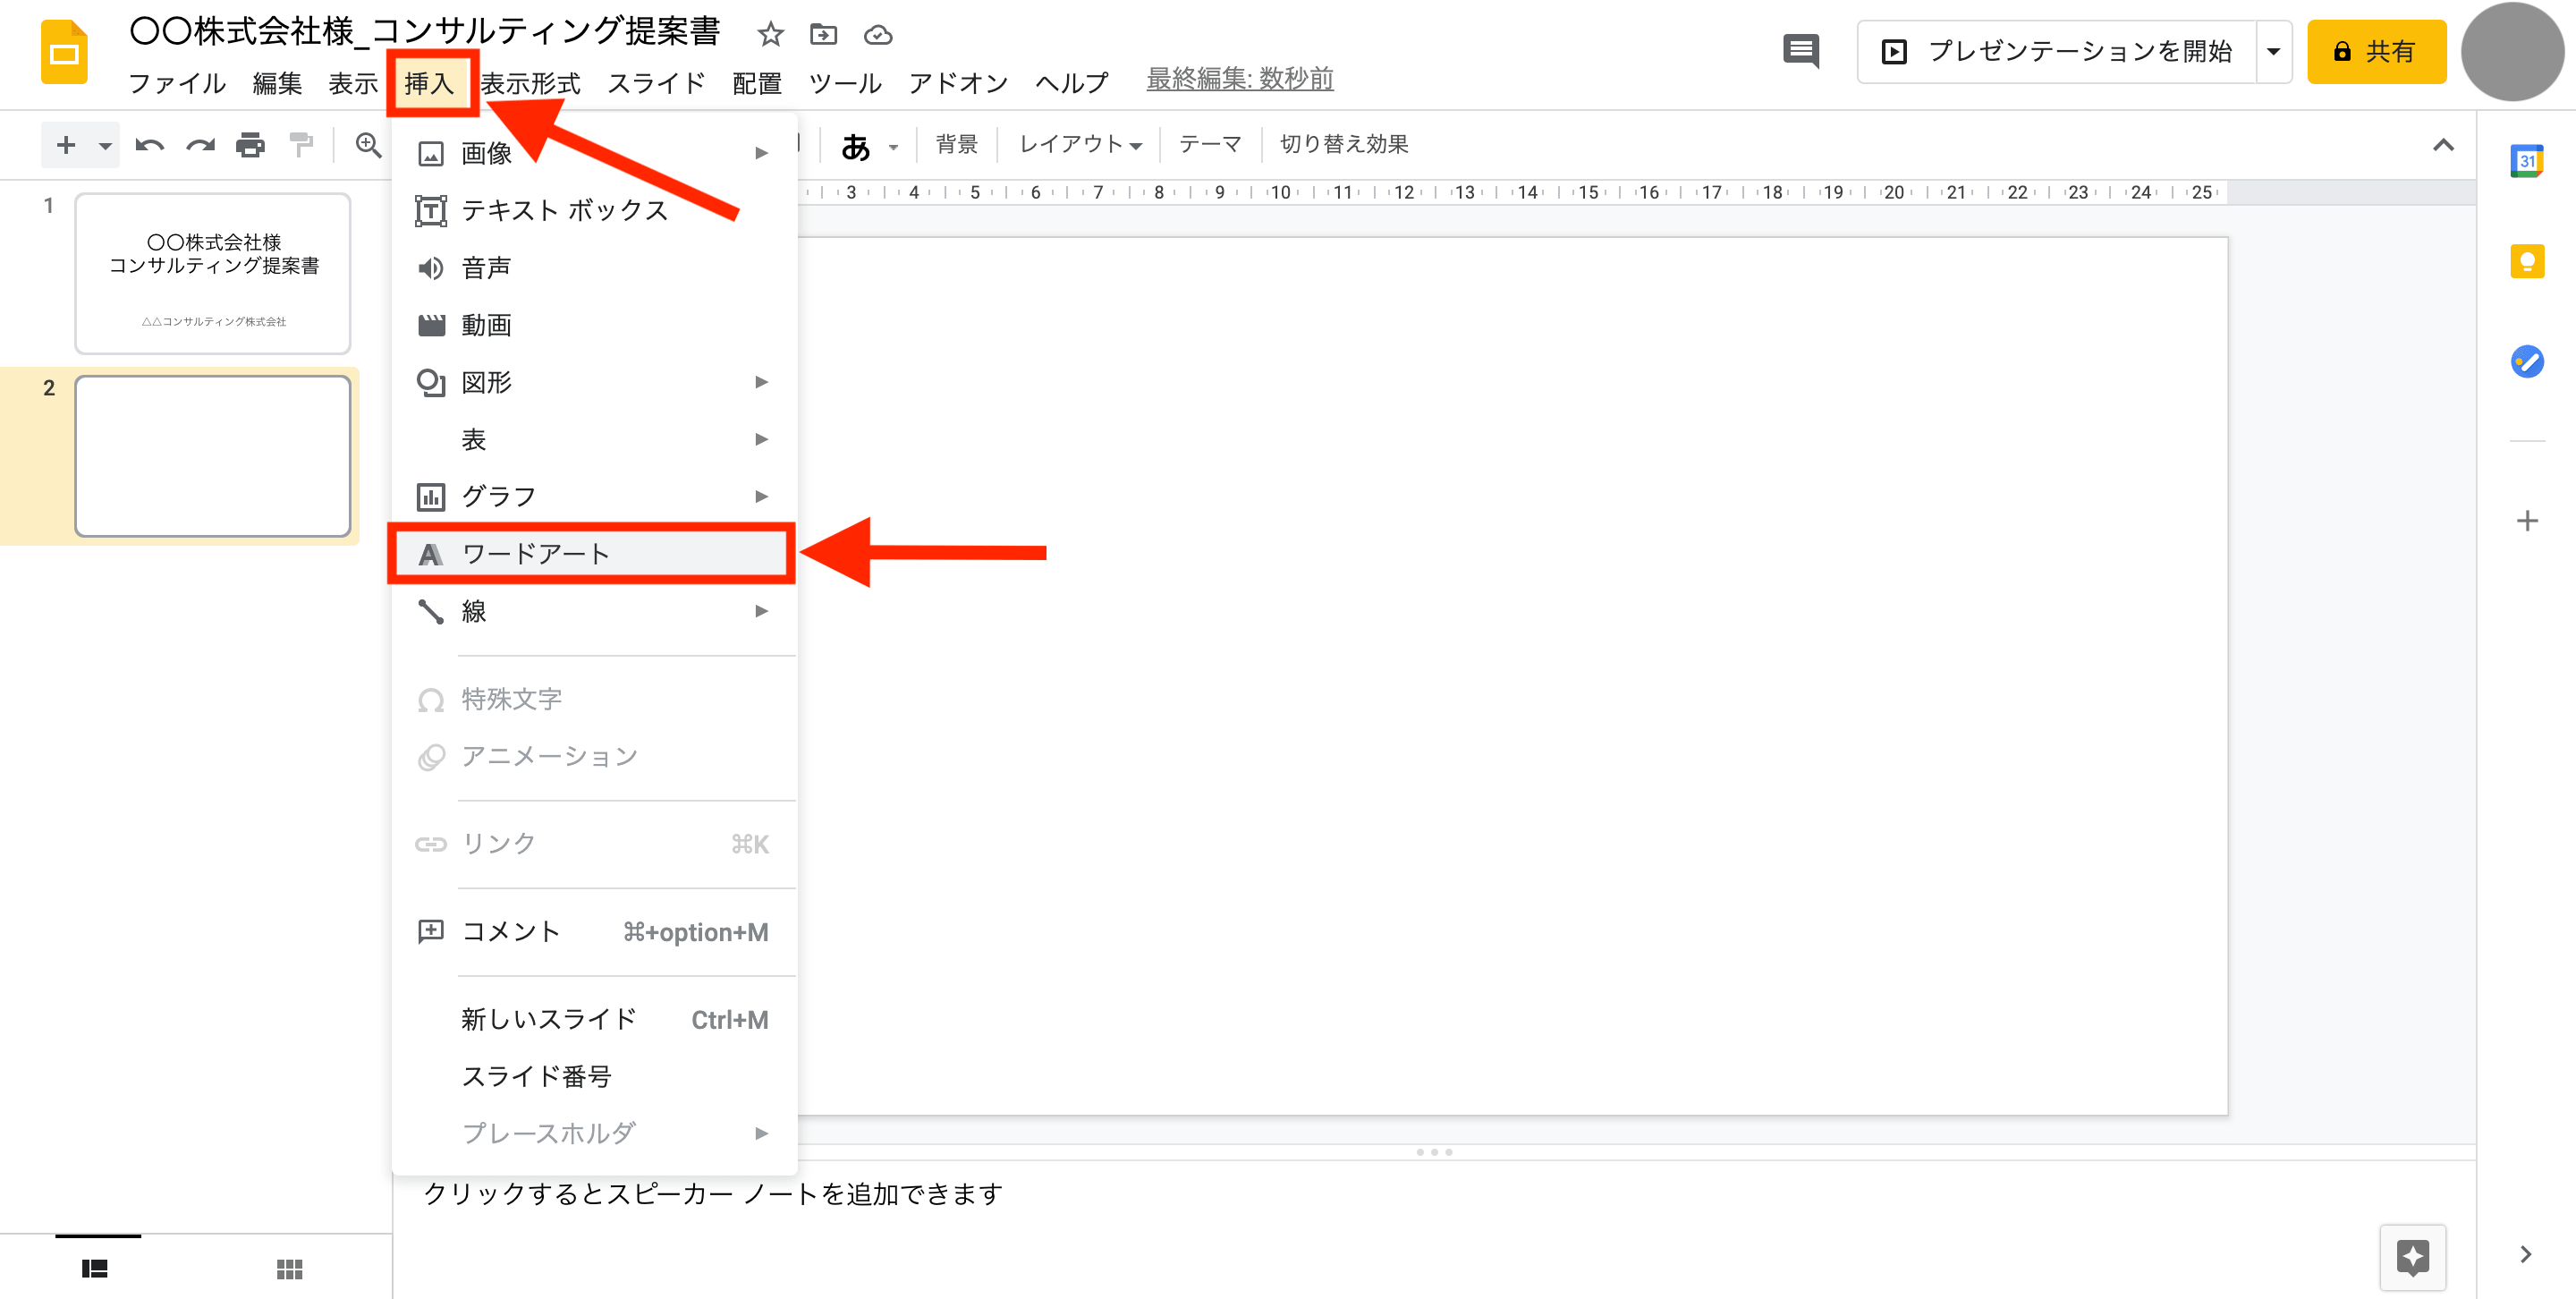Click the 背景 background button
The width and height of the screenshot is (2576, 1299).
[956, 144]
